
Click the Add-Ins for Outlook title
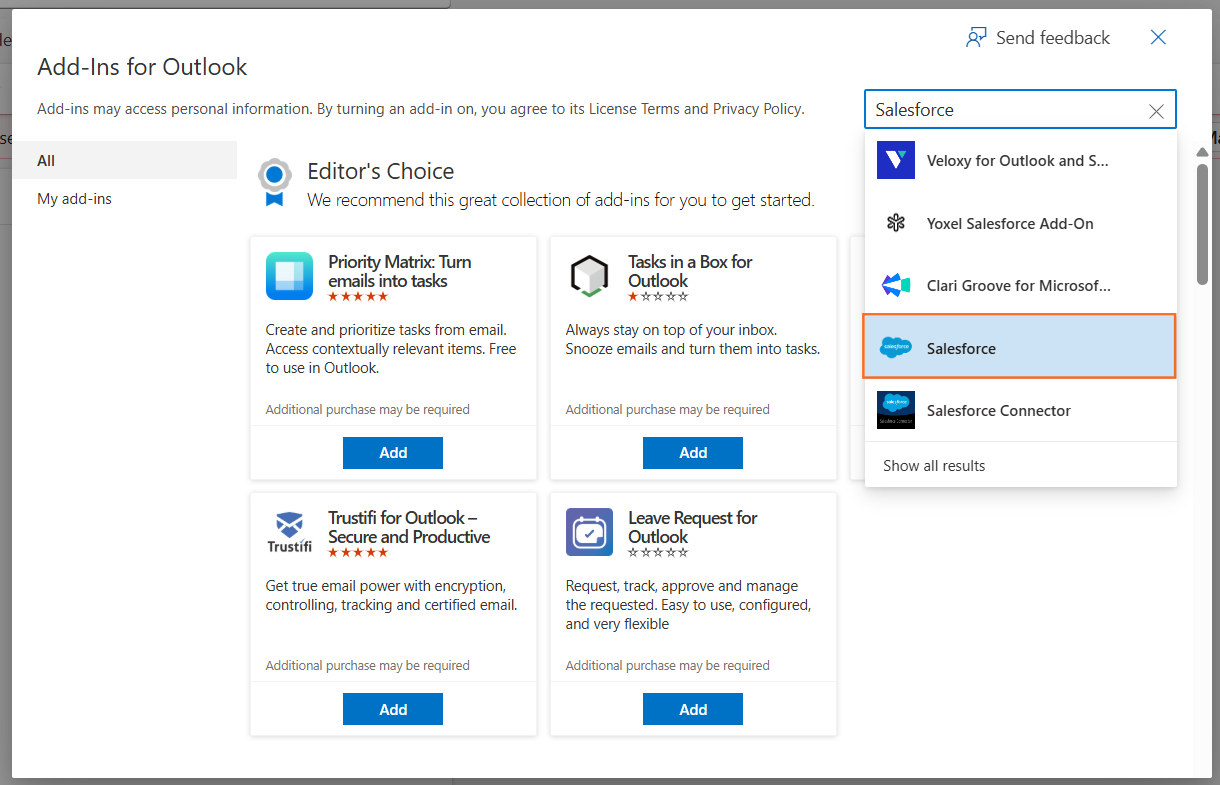tap(142, 67)
